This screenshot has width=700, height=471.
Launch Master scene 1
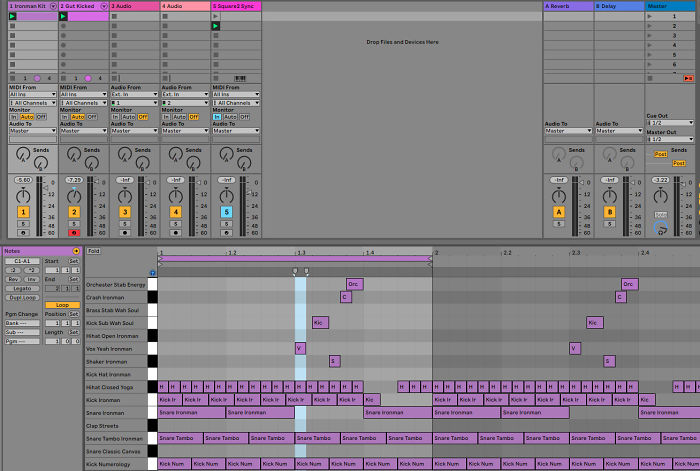click(650, 17)
